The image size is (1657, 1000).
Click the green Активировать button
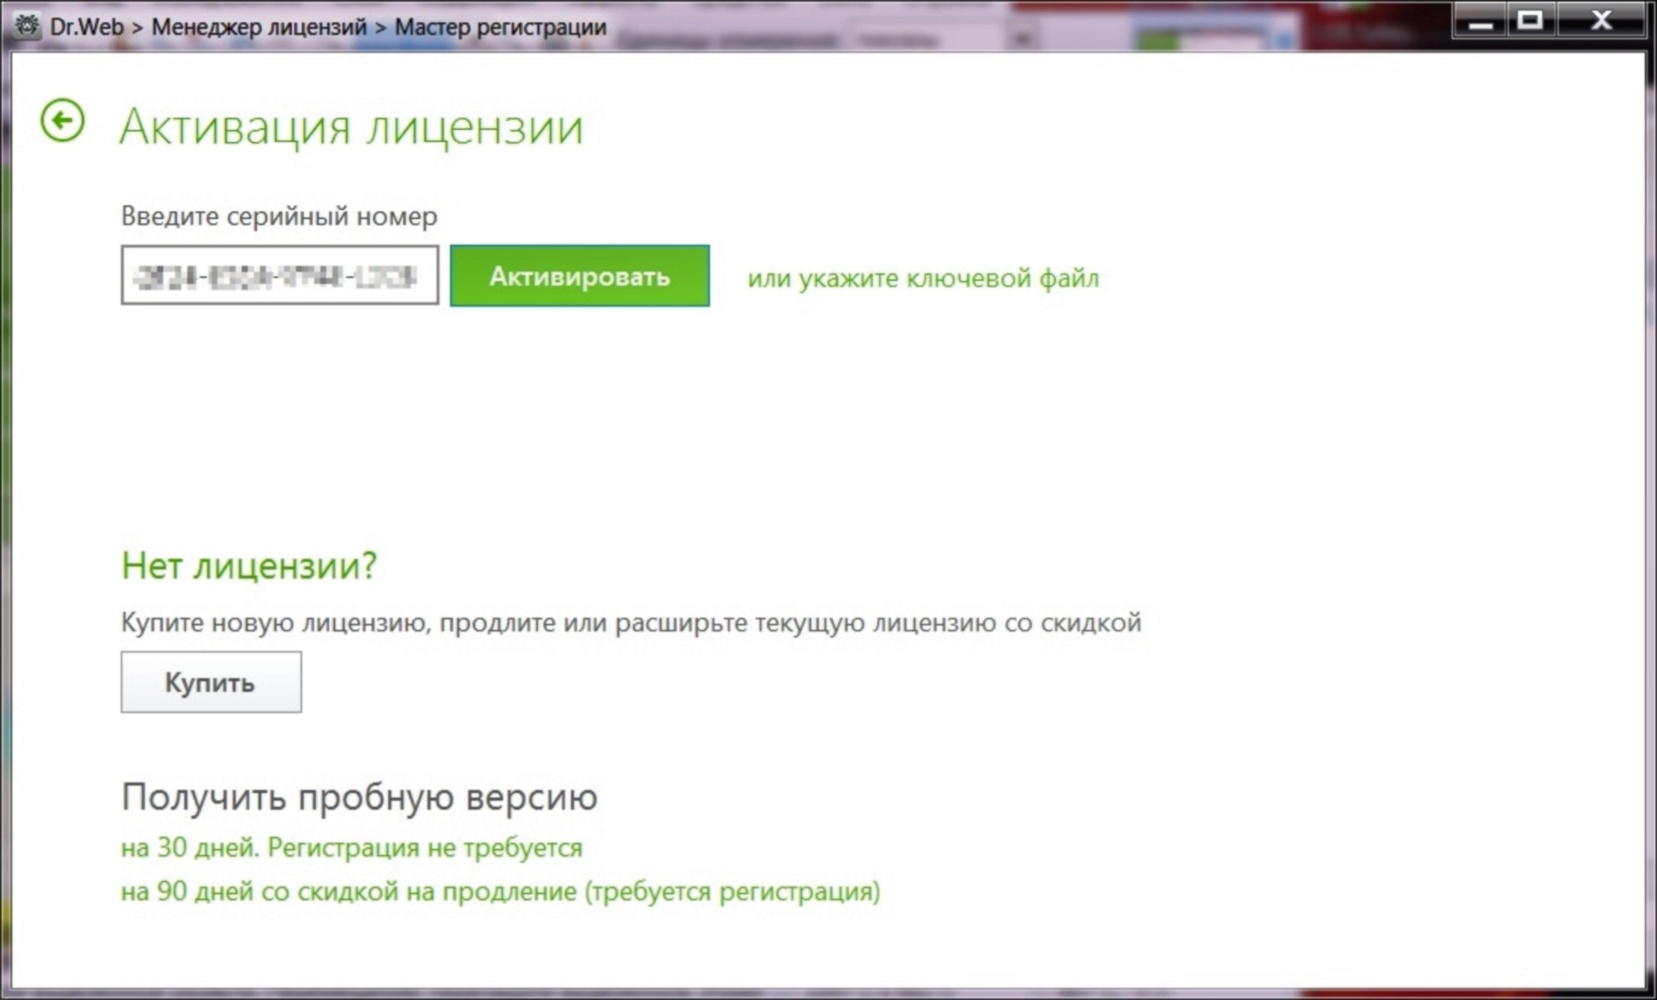pyautogui.click(x=580, y=276)
